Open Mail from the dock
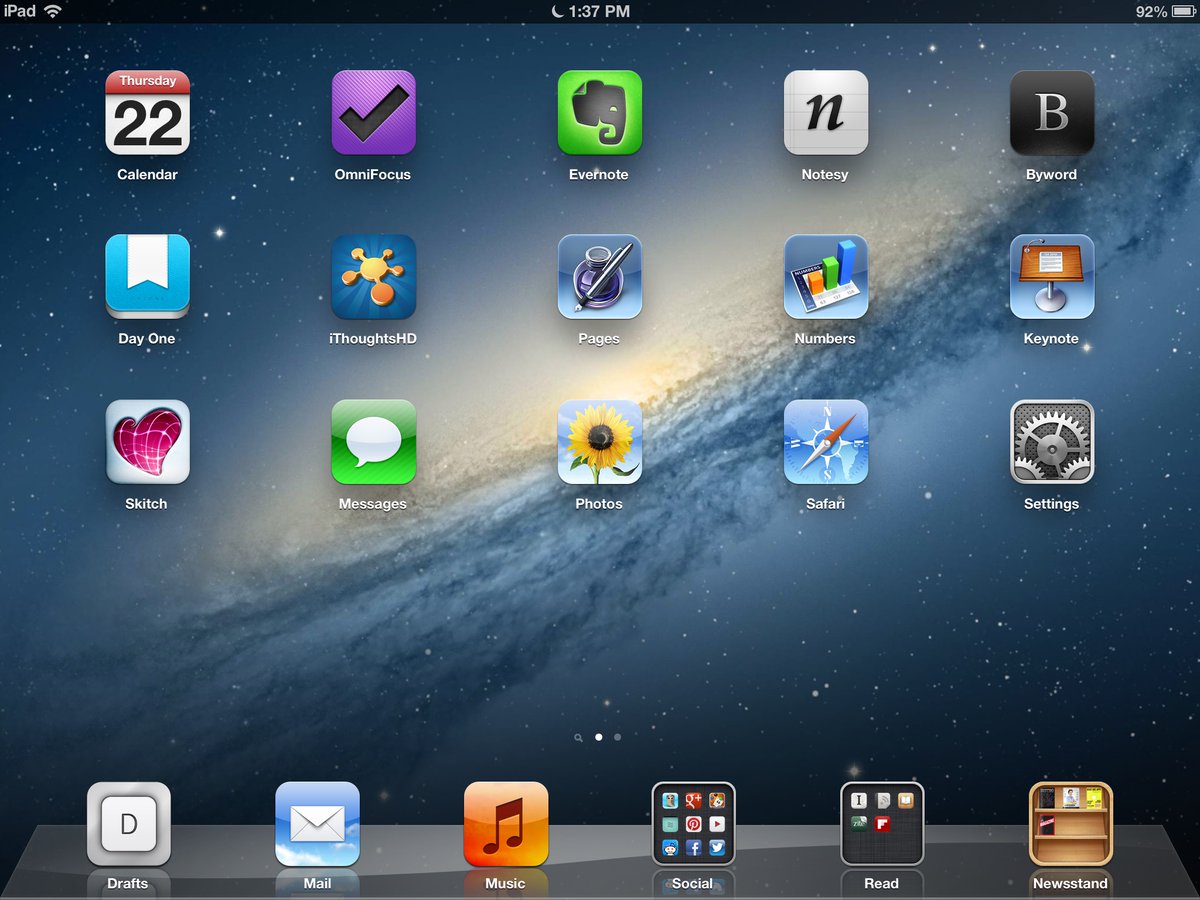The width and height of the screenshot is (1200, 900). (x=317, y=824)
